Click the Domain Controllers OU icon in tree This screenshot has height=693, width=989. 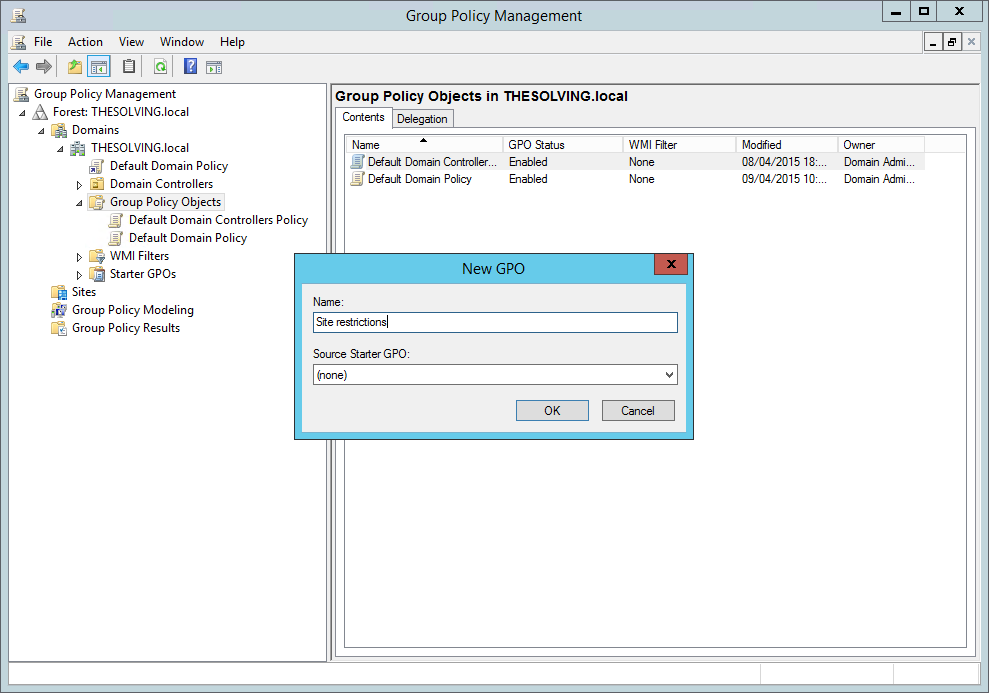[97, 184]
